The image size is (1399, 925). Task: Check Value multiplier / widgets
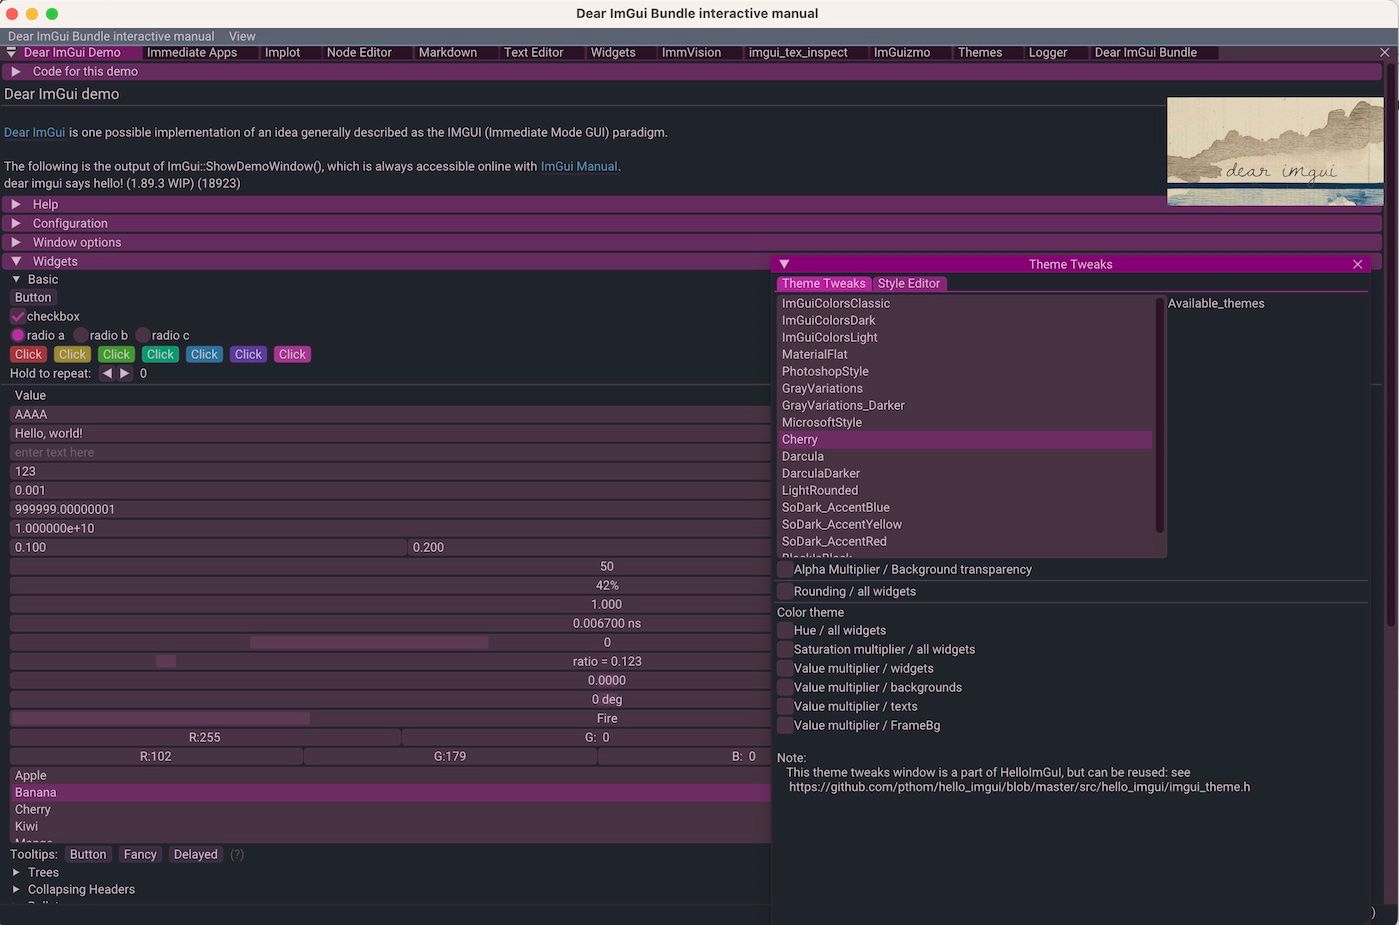785,668
